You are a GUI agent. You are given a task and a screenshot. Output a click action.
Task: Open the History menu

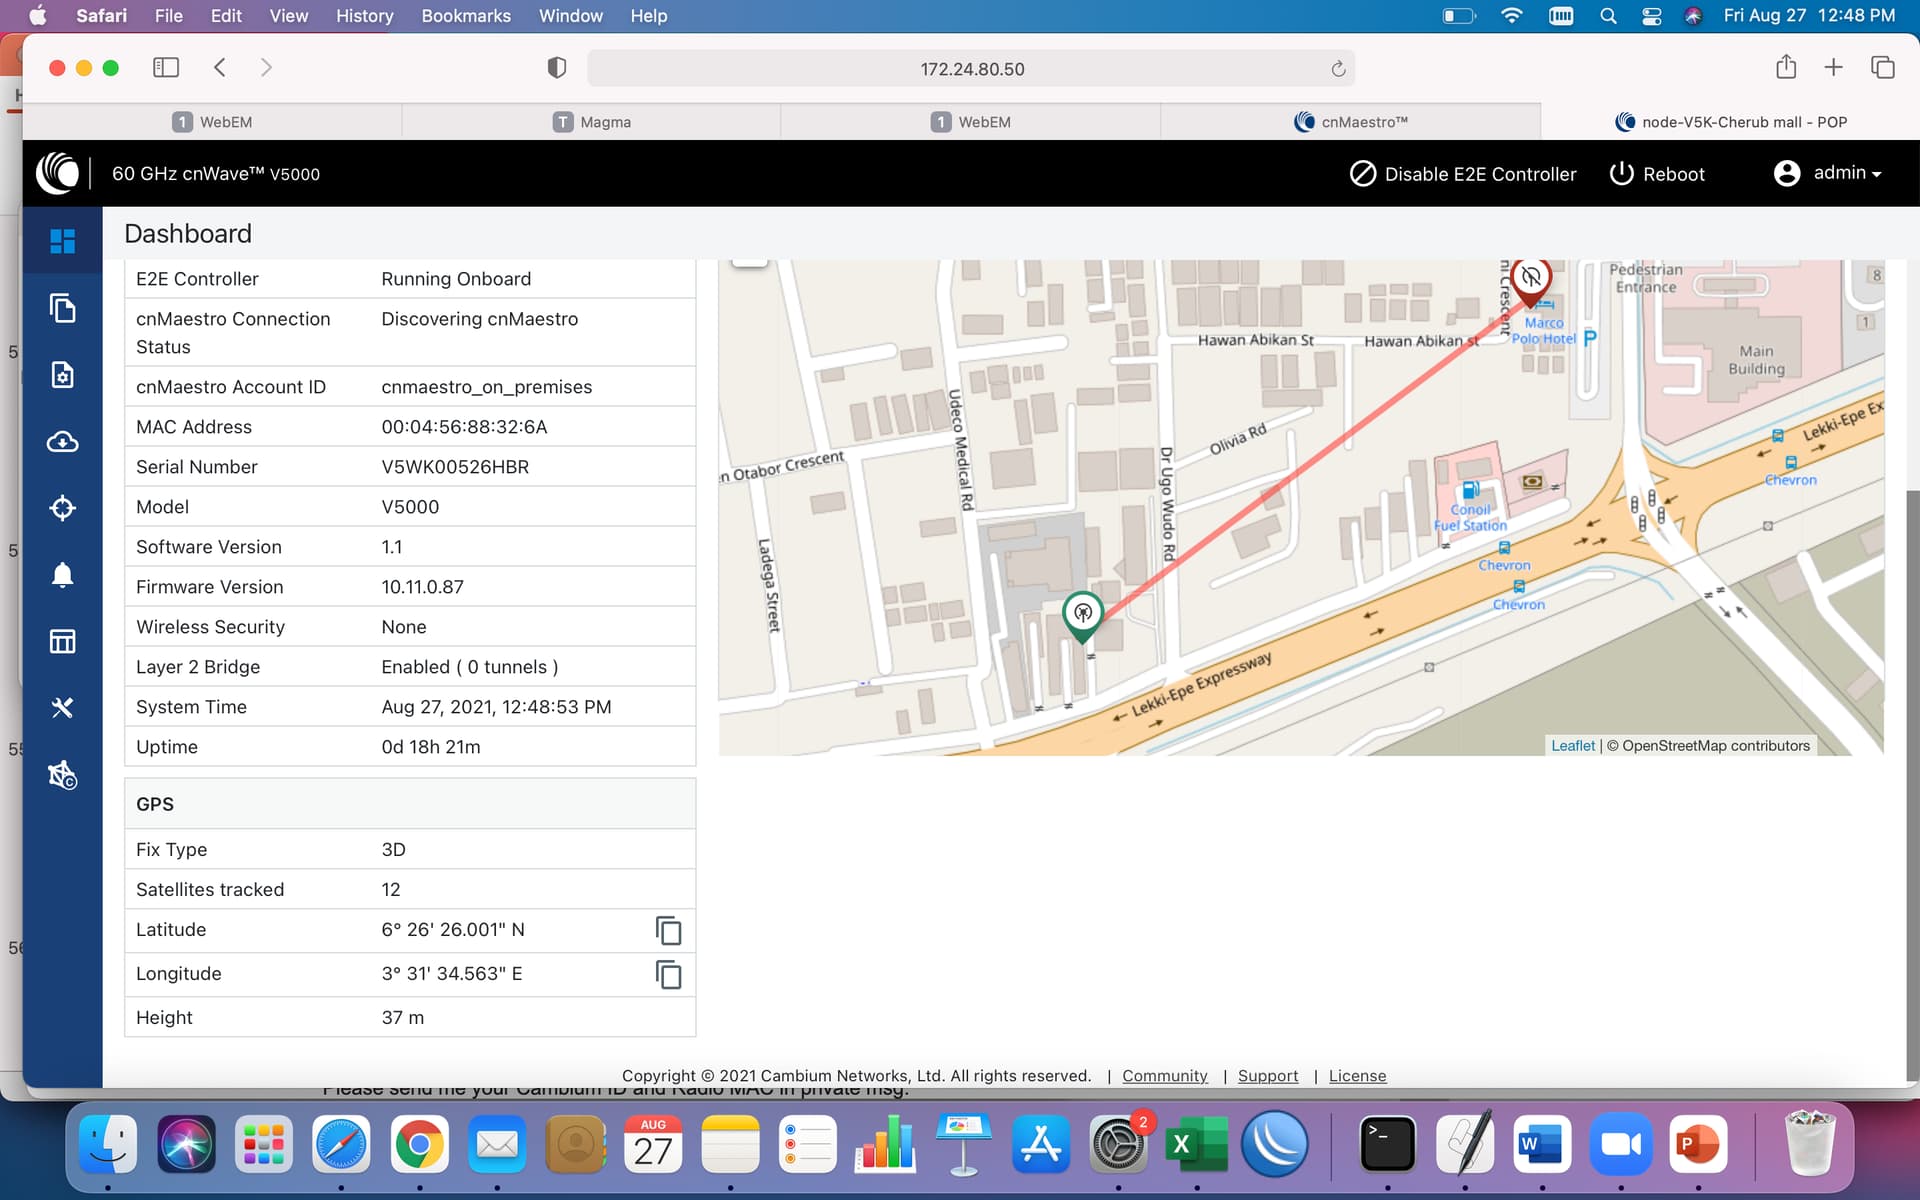pyautogui.click(x=364, y=16)
